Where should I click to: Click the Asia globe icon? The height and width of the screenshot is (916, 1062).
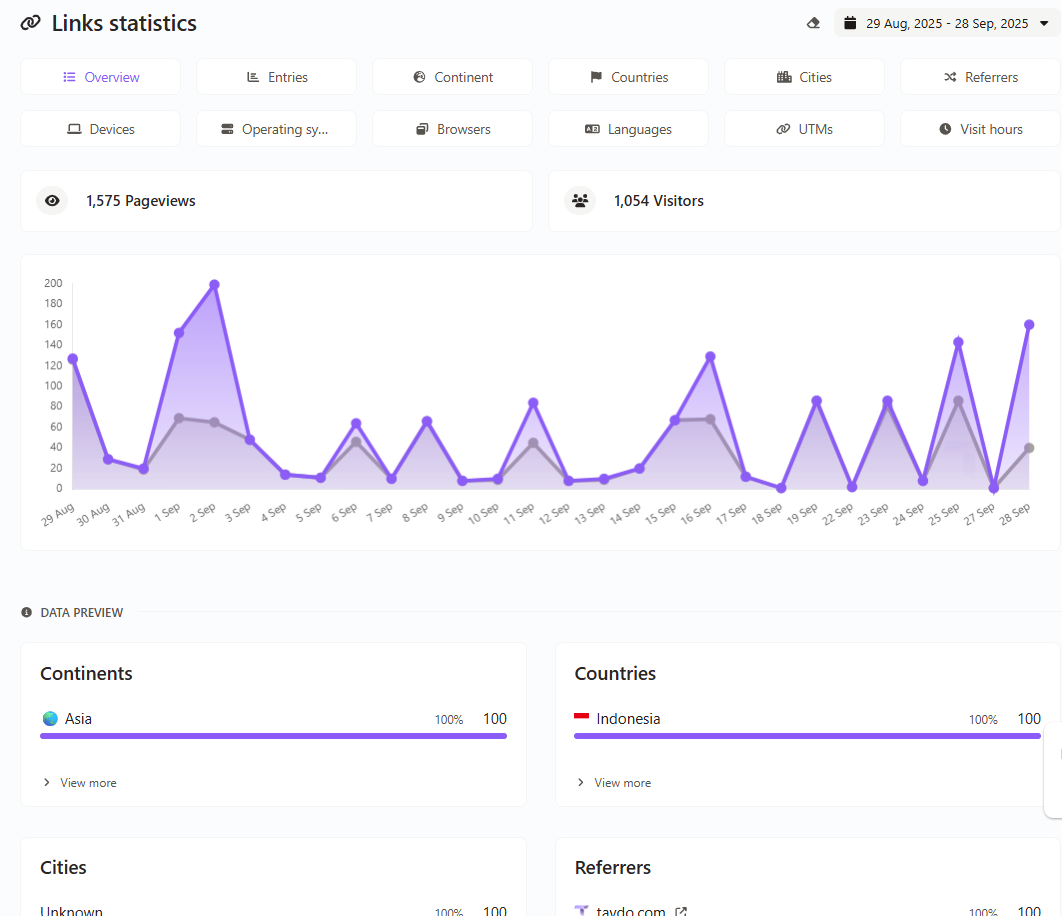50,718
